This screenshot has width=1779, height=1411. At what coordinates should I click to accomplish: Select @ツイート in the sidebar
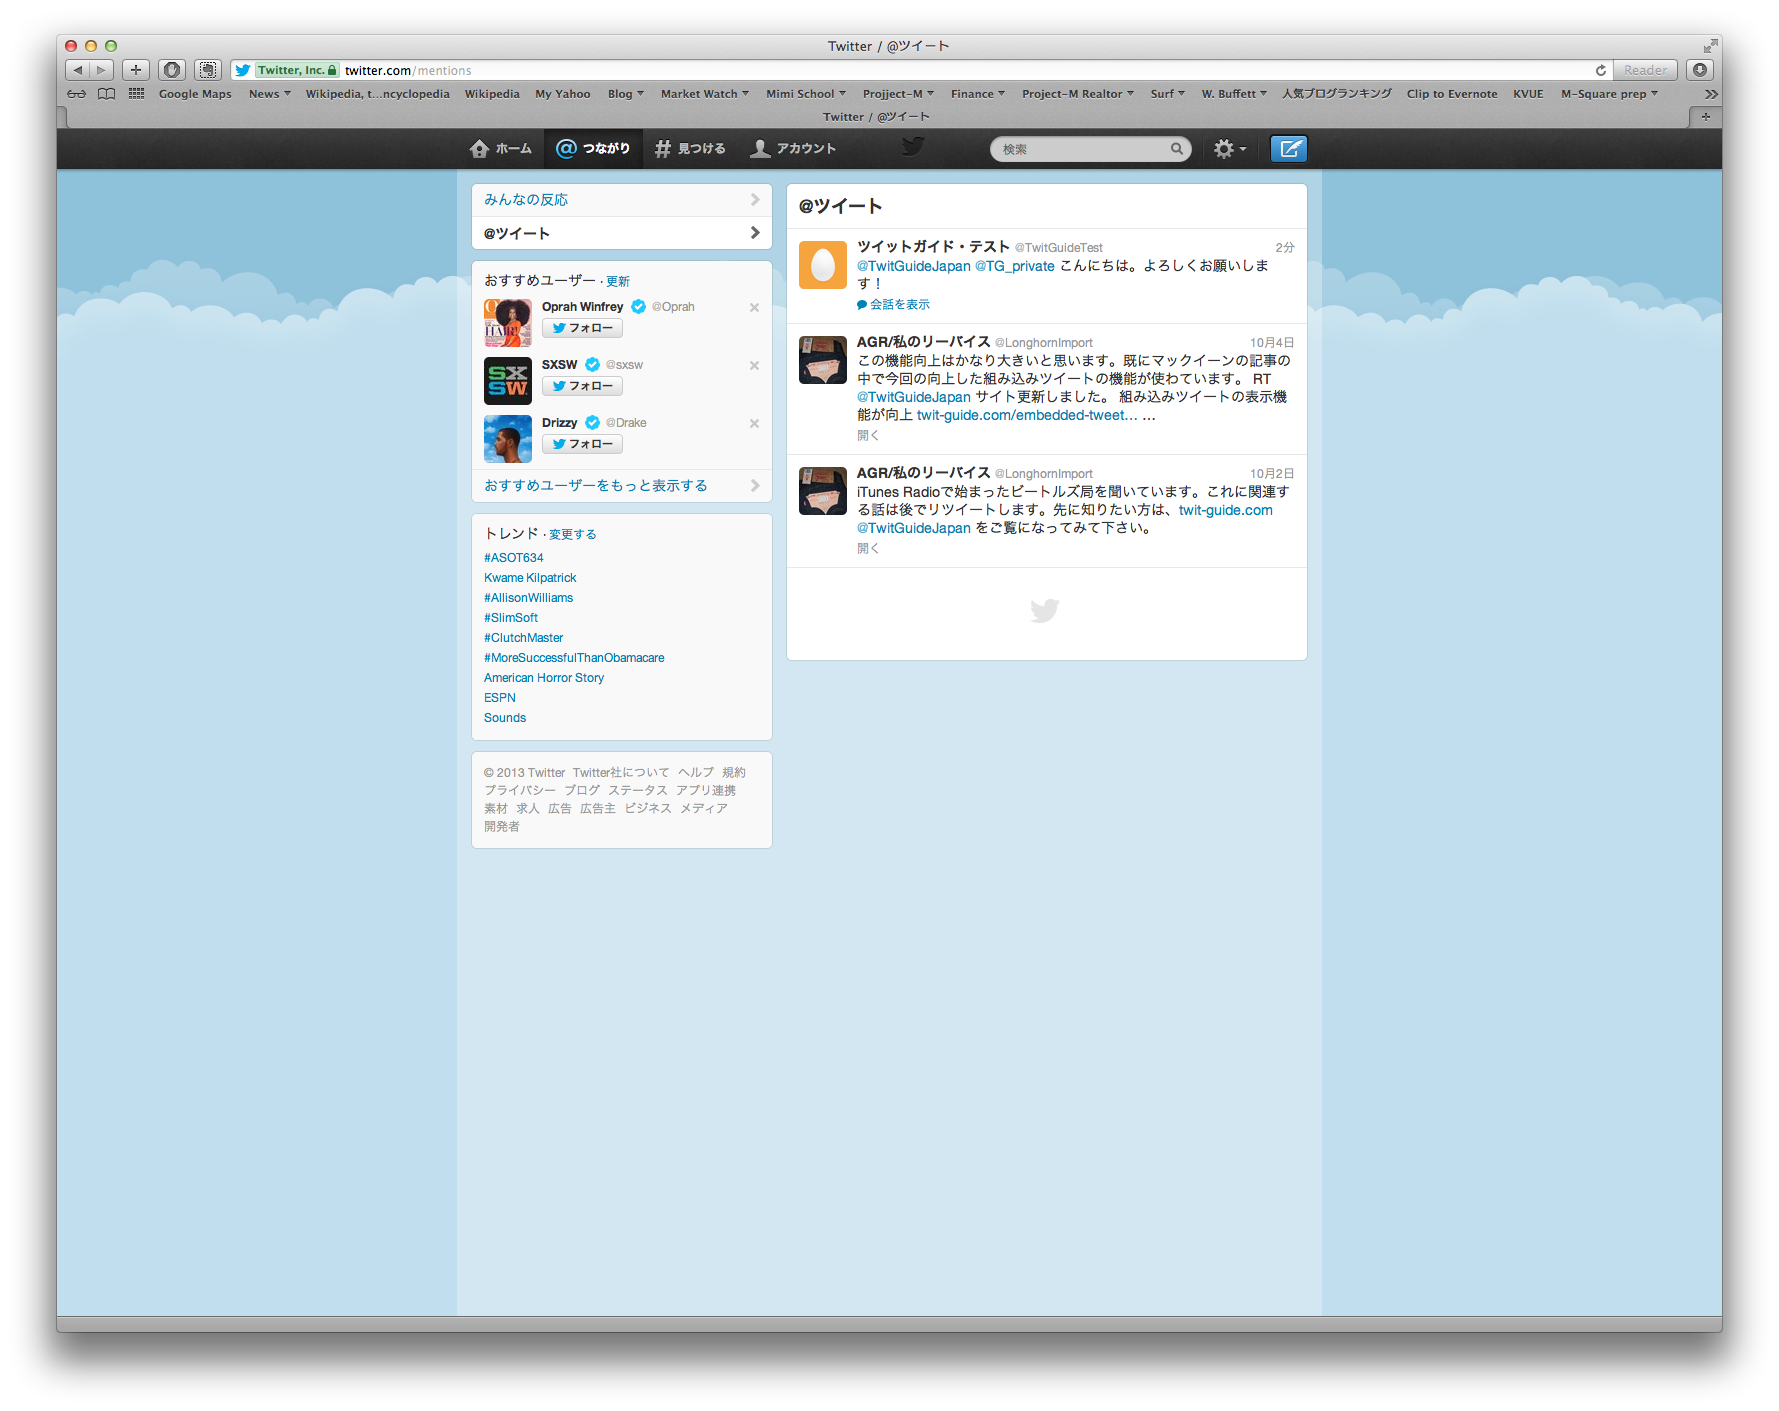coord(621,233)
